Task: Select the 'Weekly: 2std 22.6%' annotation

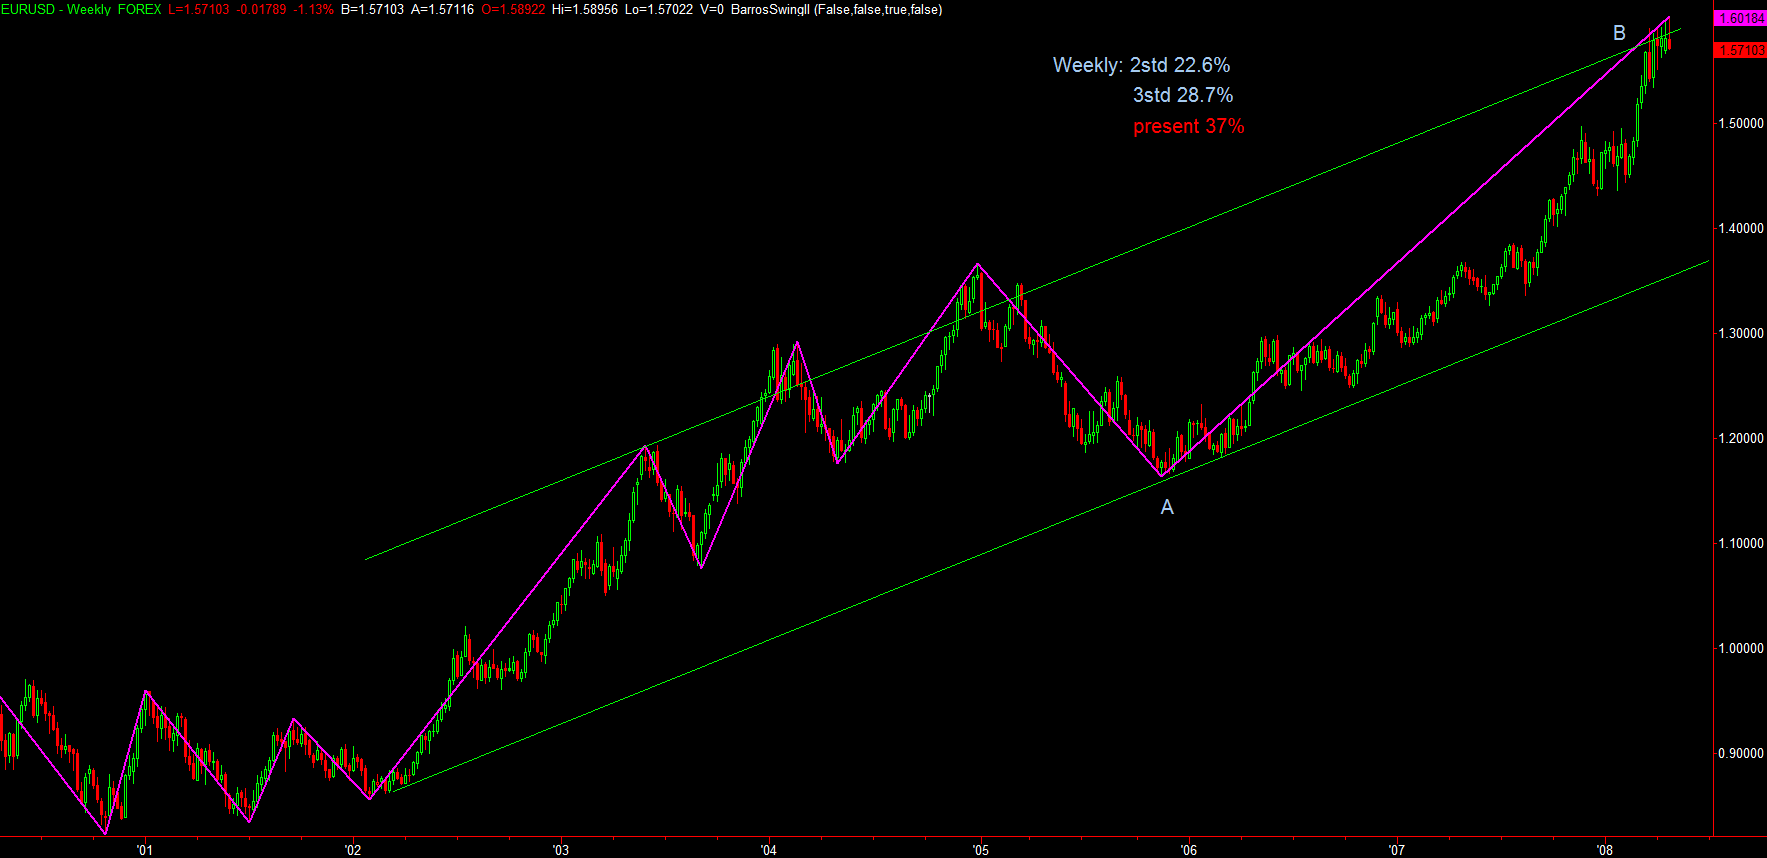Action: [x=1141, y=65]
